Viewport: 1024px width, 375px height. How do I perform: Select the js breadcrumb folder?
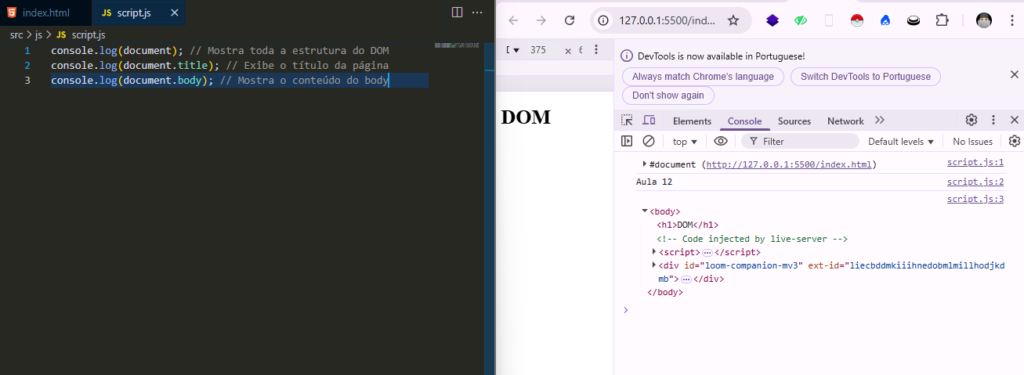(39, 35)
